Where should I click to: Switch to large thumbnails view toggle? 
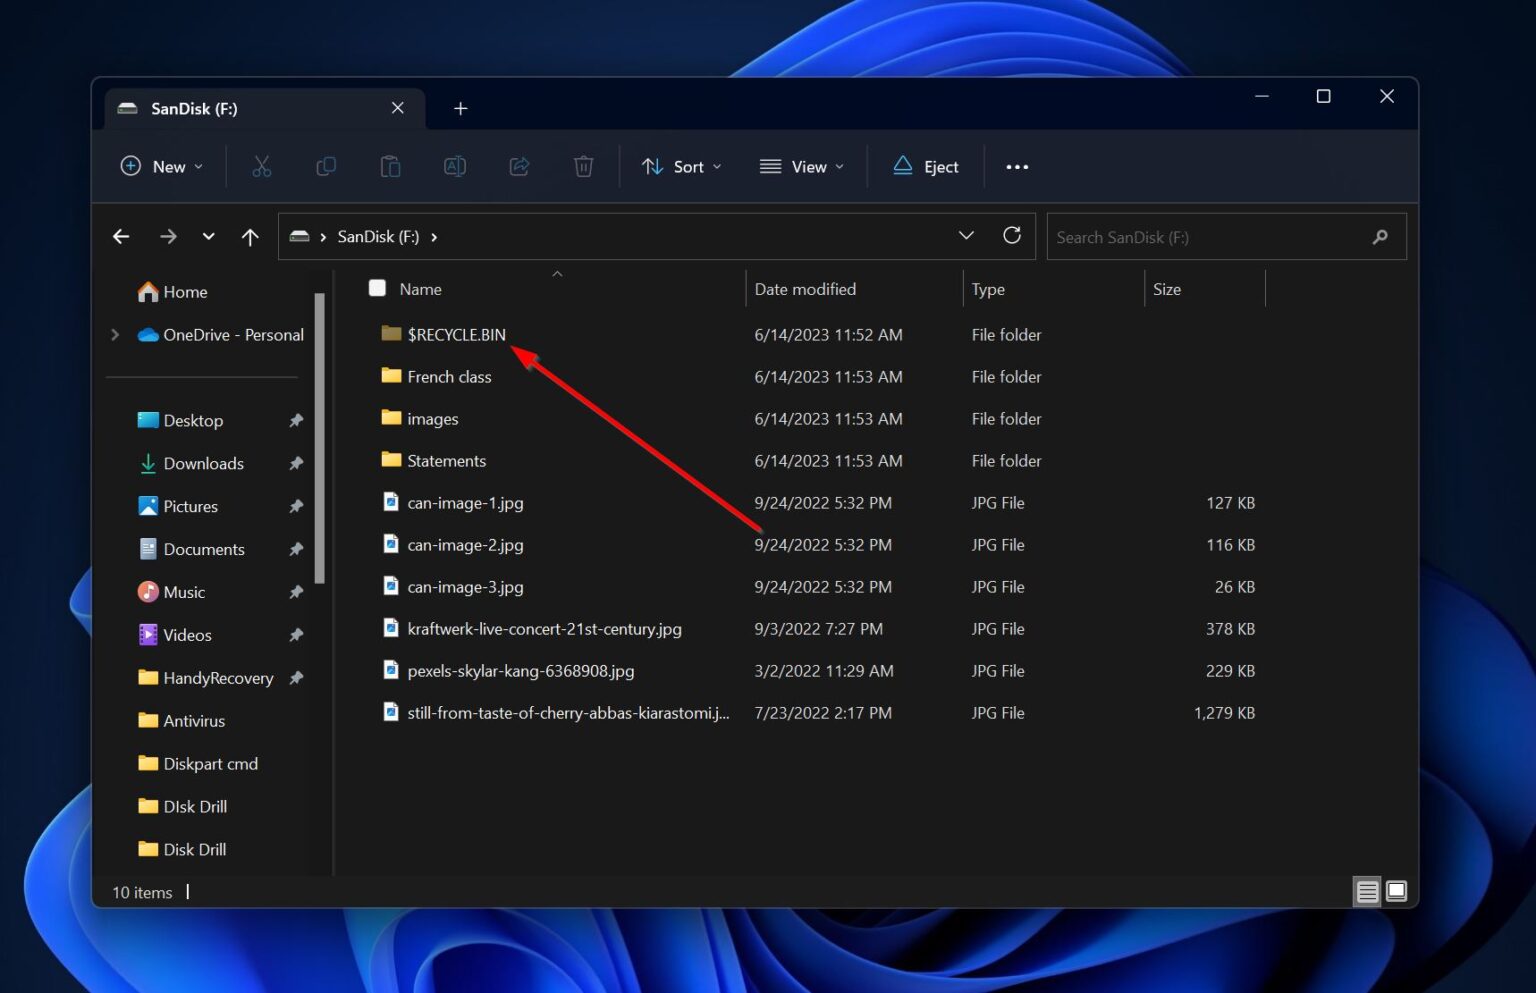[x=1396, y=890]
